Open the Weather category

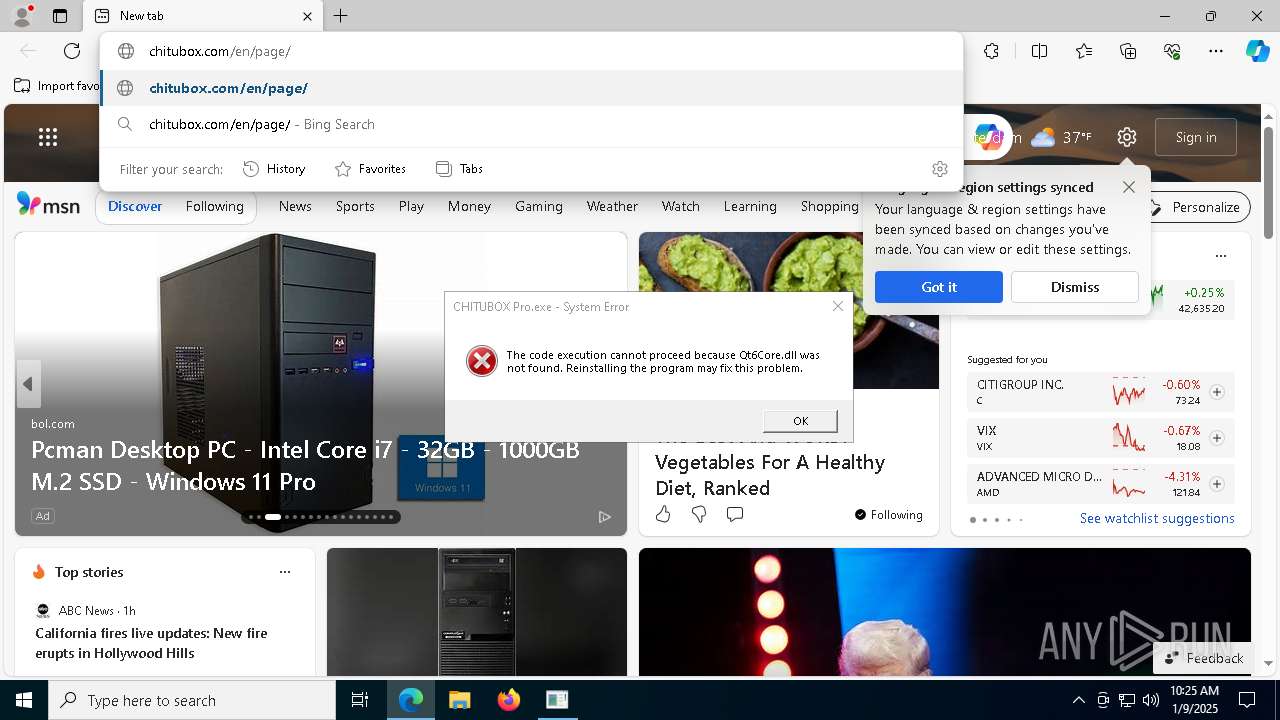[x=612, y=206]
